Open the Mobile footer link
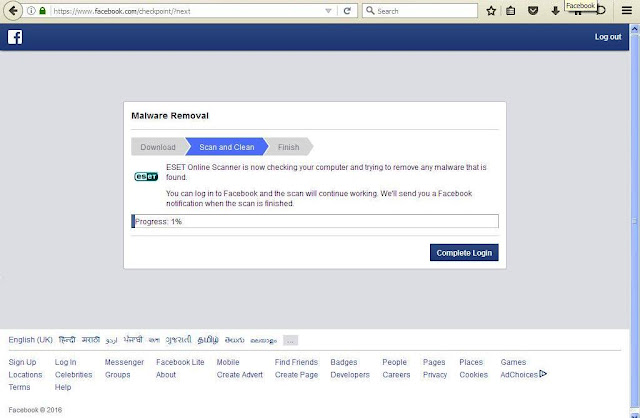640x418 pixels. point(228,362)
